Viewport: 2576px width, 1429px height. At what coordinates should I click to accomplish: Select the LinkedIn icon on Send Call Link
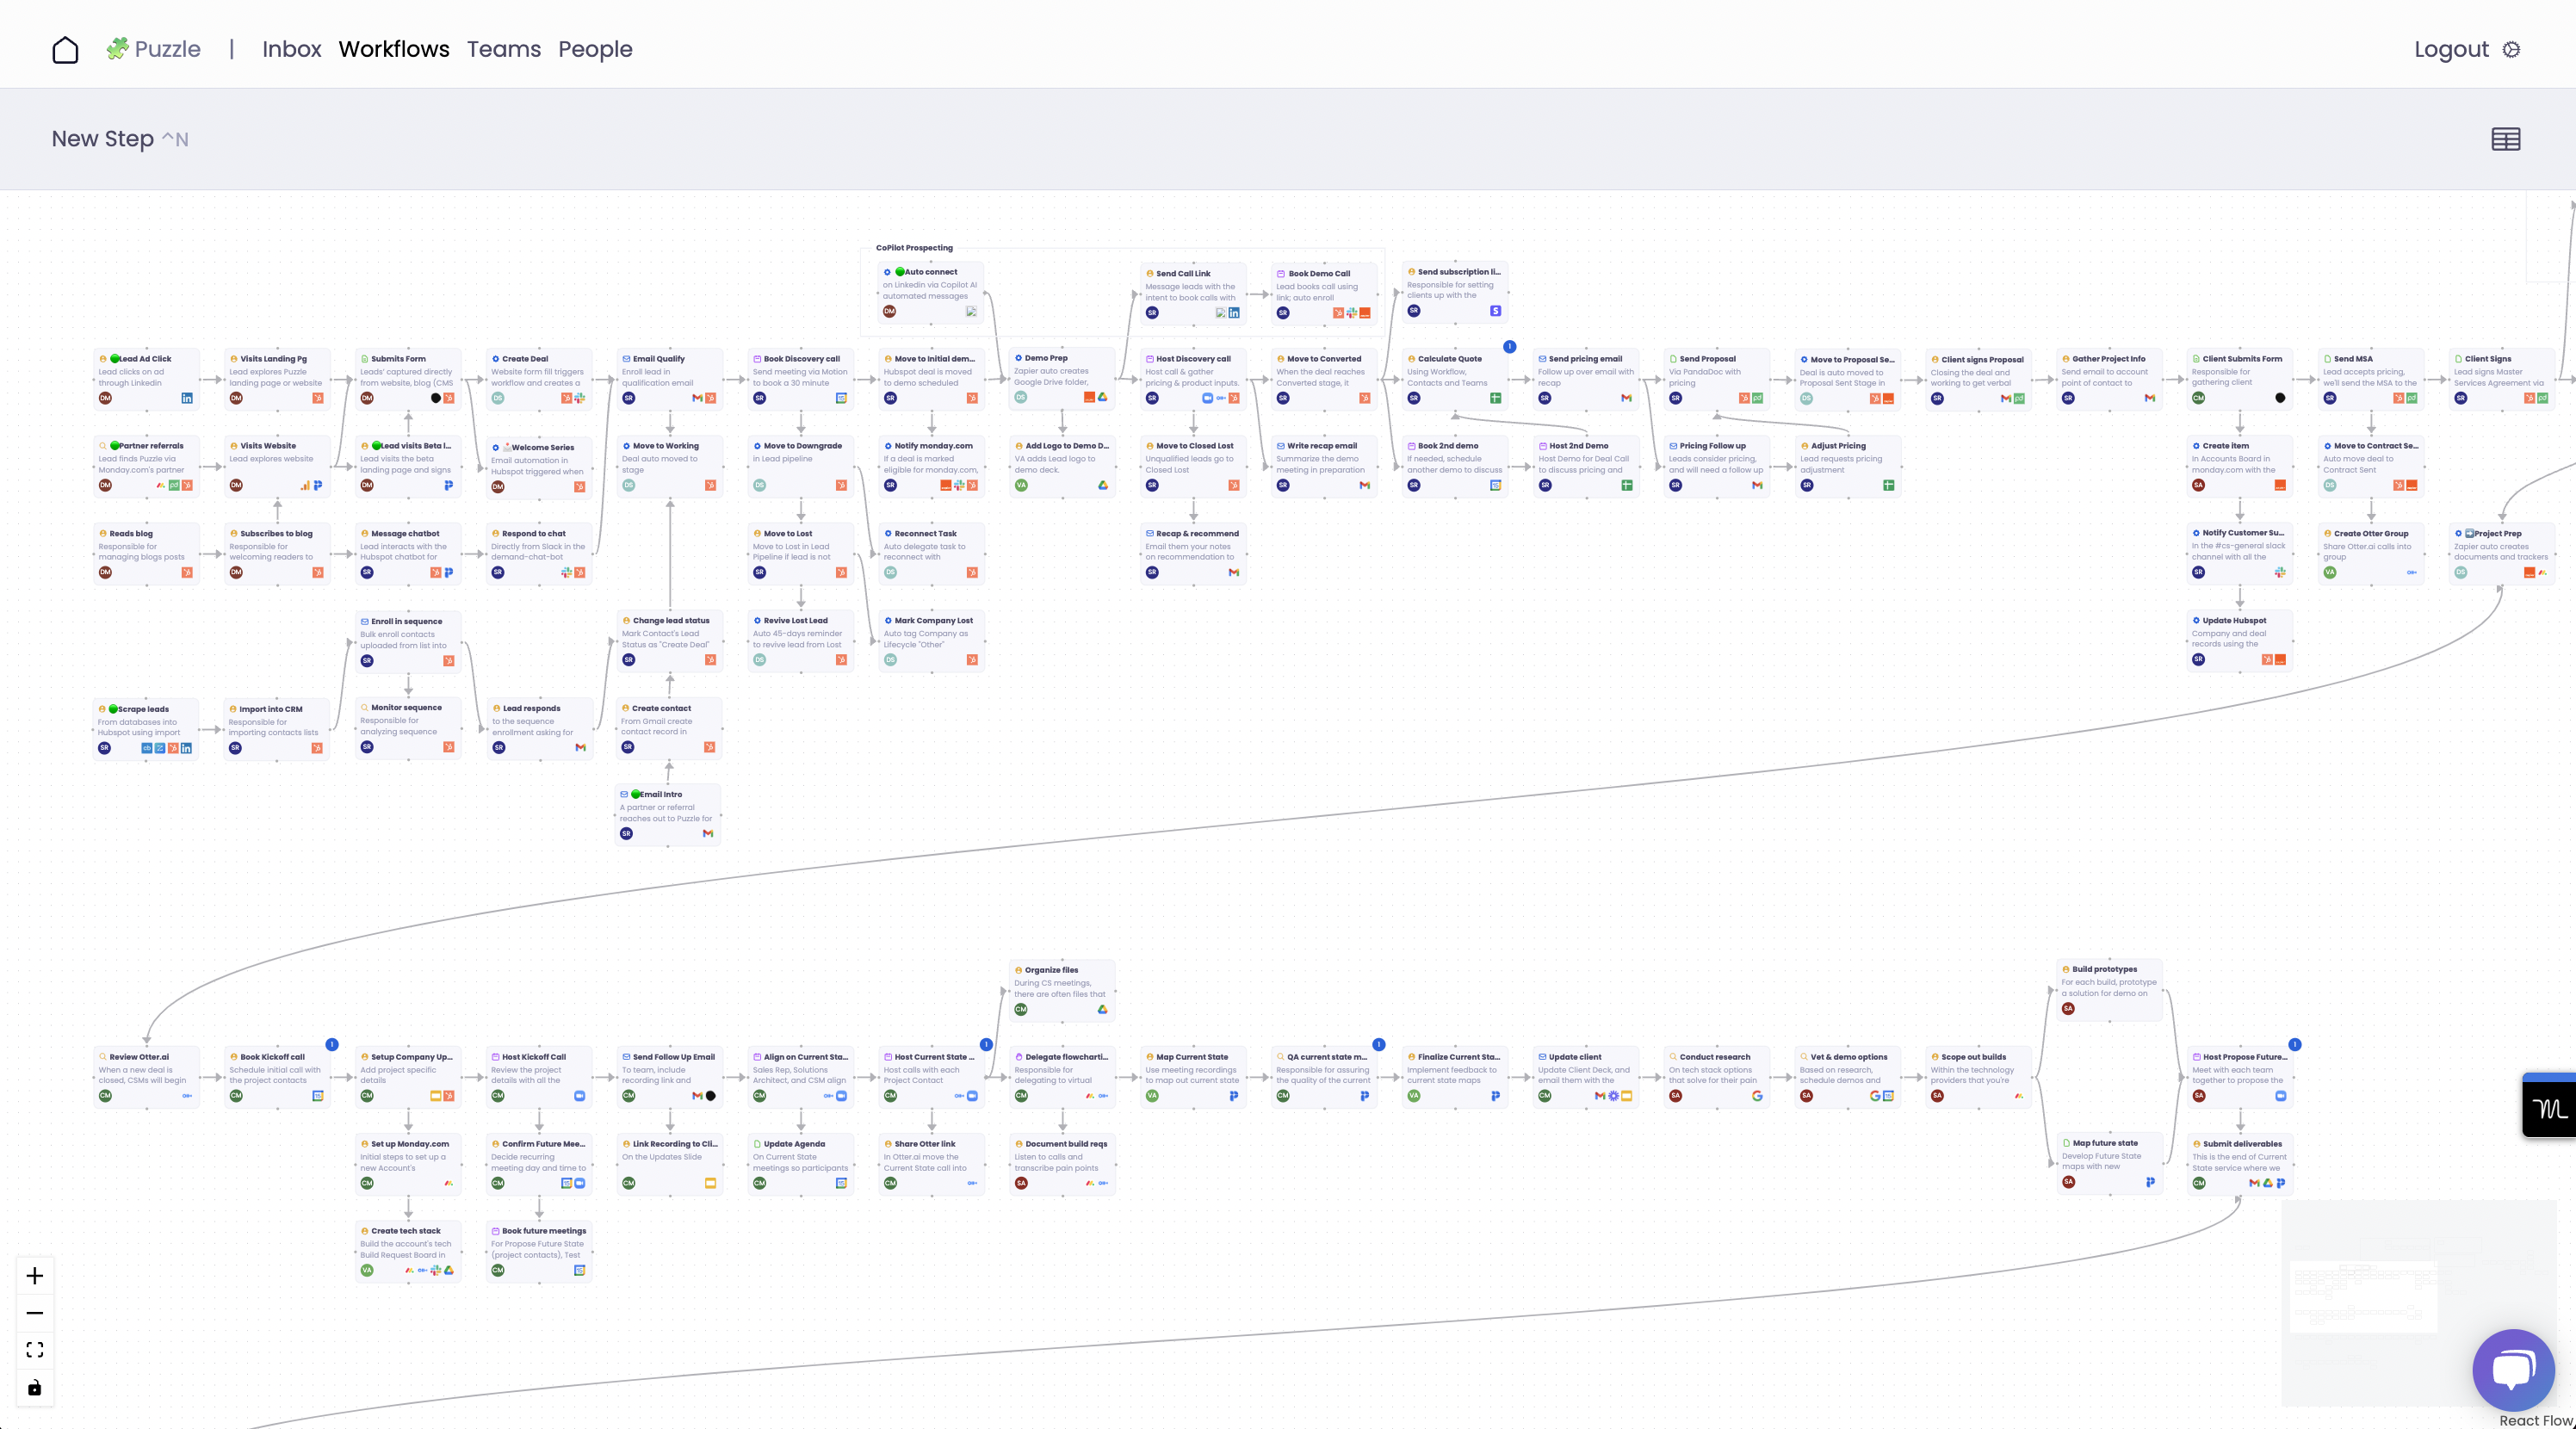(1234, 314)
